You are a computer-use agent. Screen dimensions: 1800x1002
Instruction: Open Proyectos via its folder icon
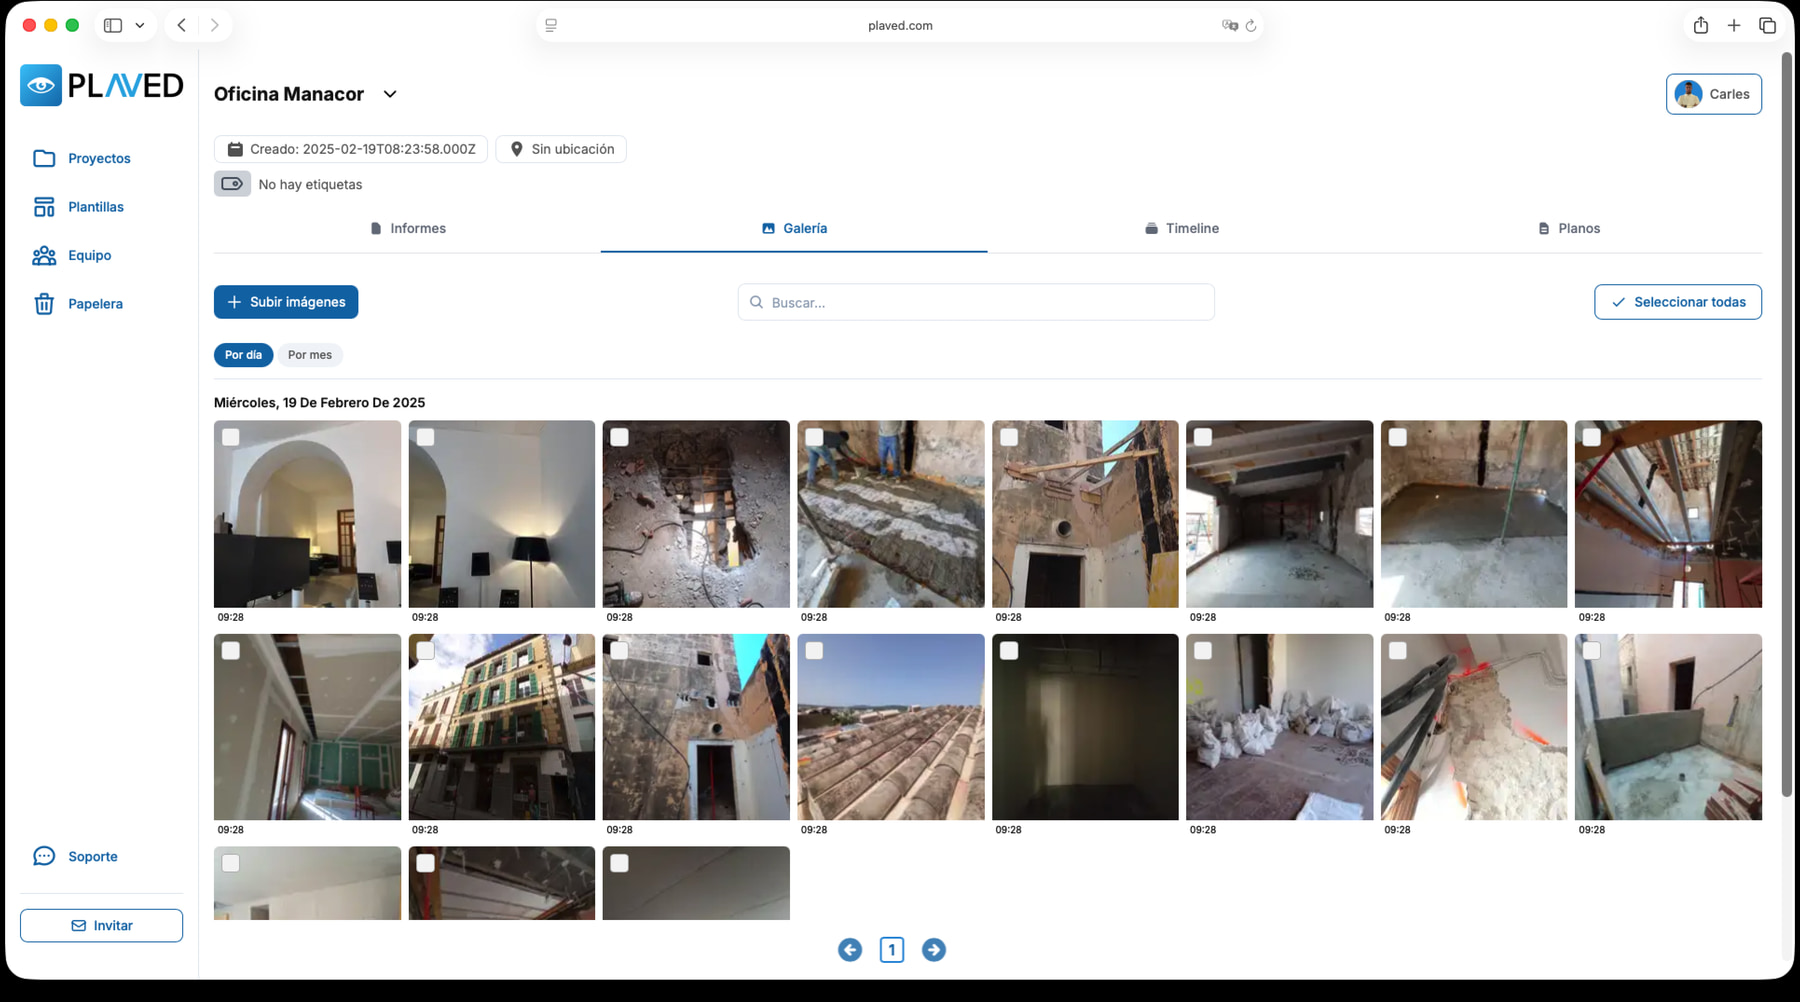click(x=44, y=158)
